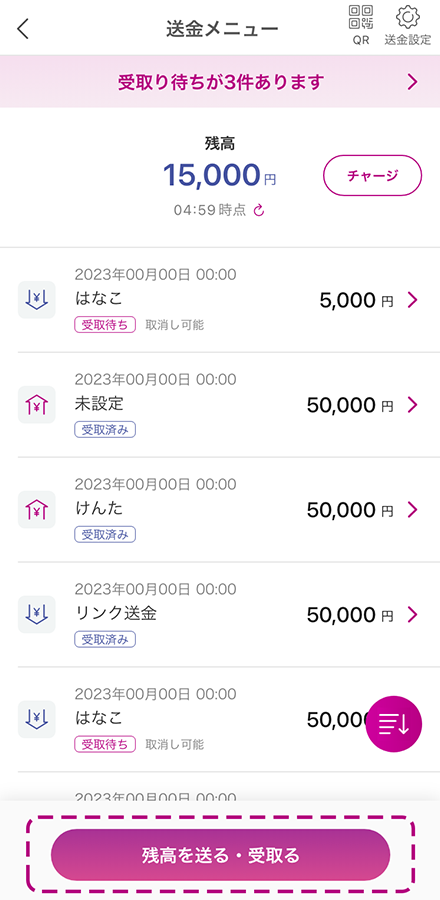Open details chevron for 5,000 円 transaction
Viewport: 440px width, 900px height.
click(x=412, y=300)
